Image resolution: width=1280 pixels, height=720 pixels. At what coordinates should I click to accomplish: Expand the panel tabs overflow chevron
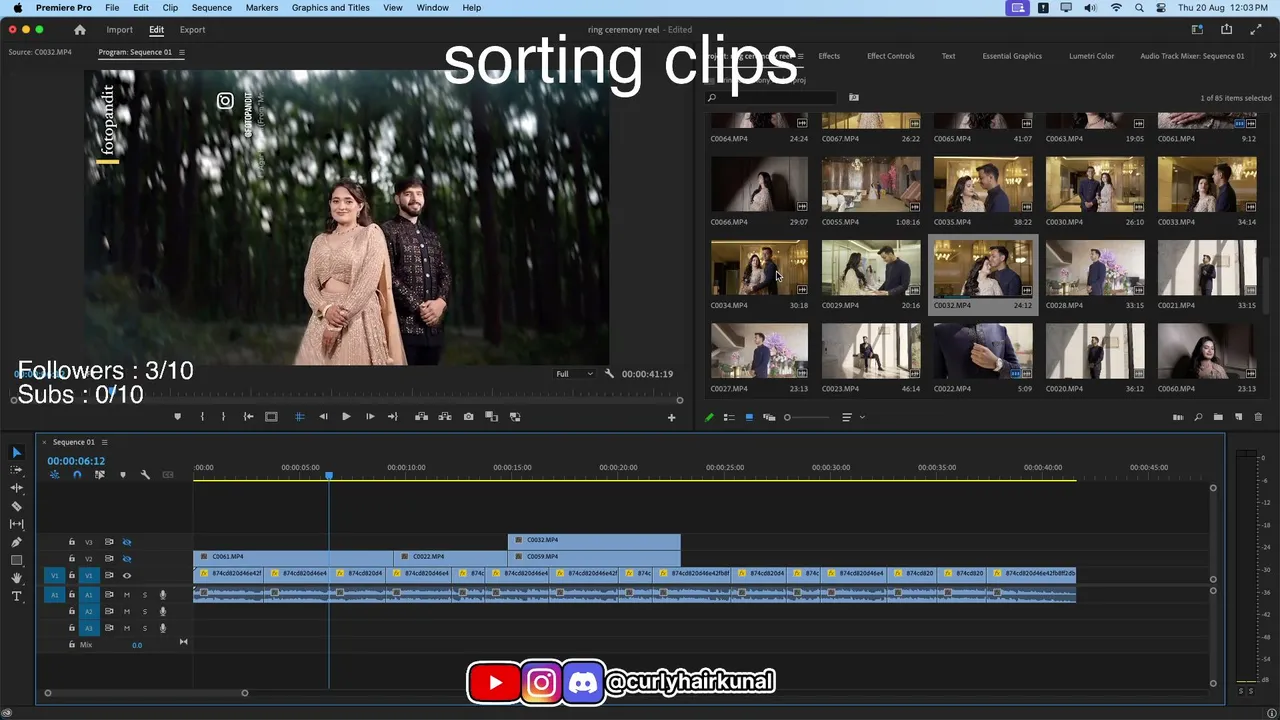click(x=1272, y=56)
